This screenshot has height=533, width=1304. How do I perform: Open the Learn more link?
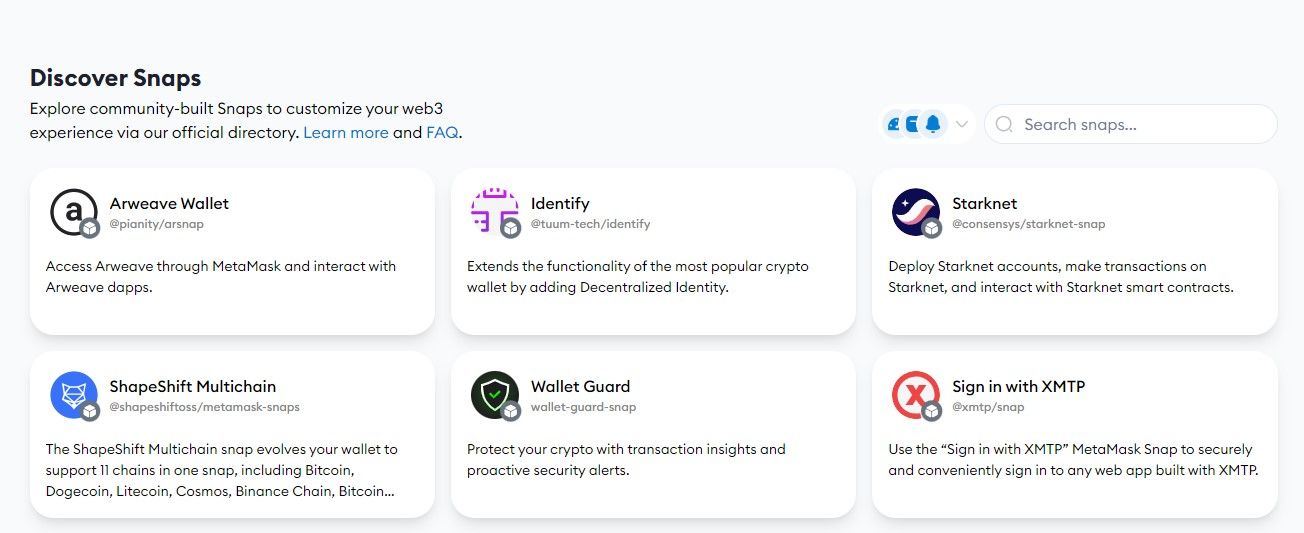point(346,132)
